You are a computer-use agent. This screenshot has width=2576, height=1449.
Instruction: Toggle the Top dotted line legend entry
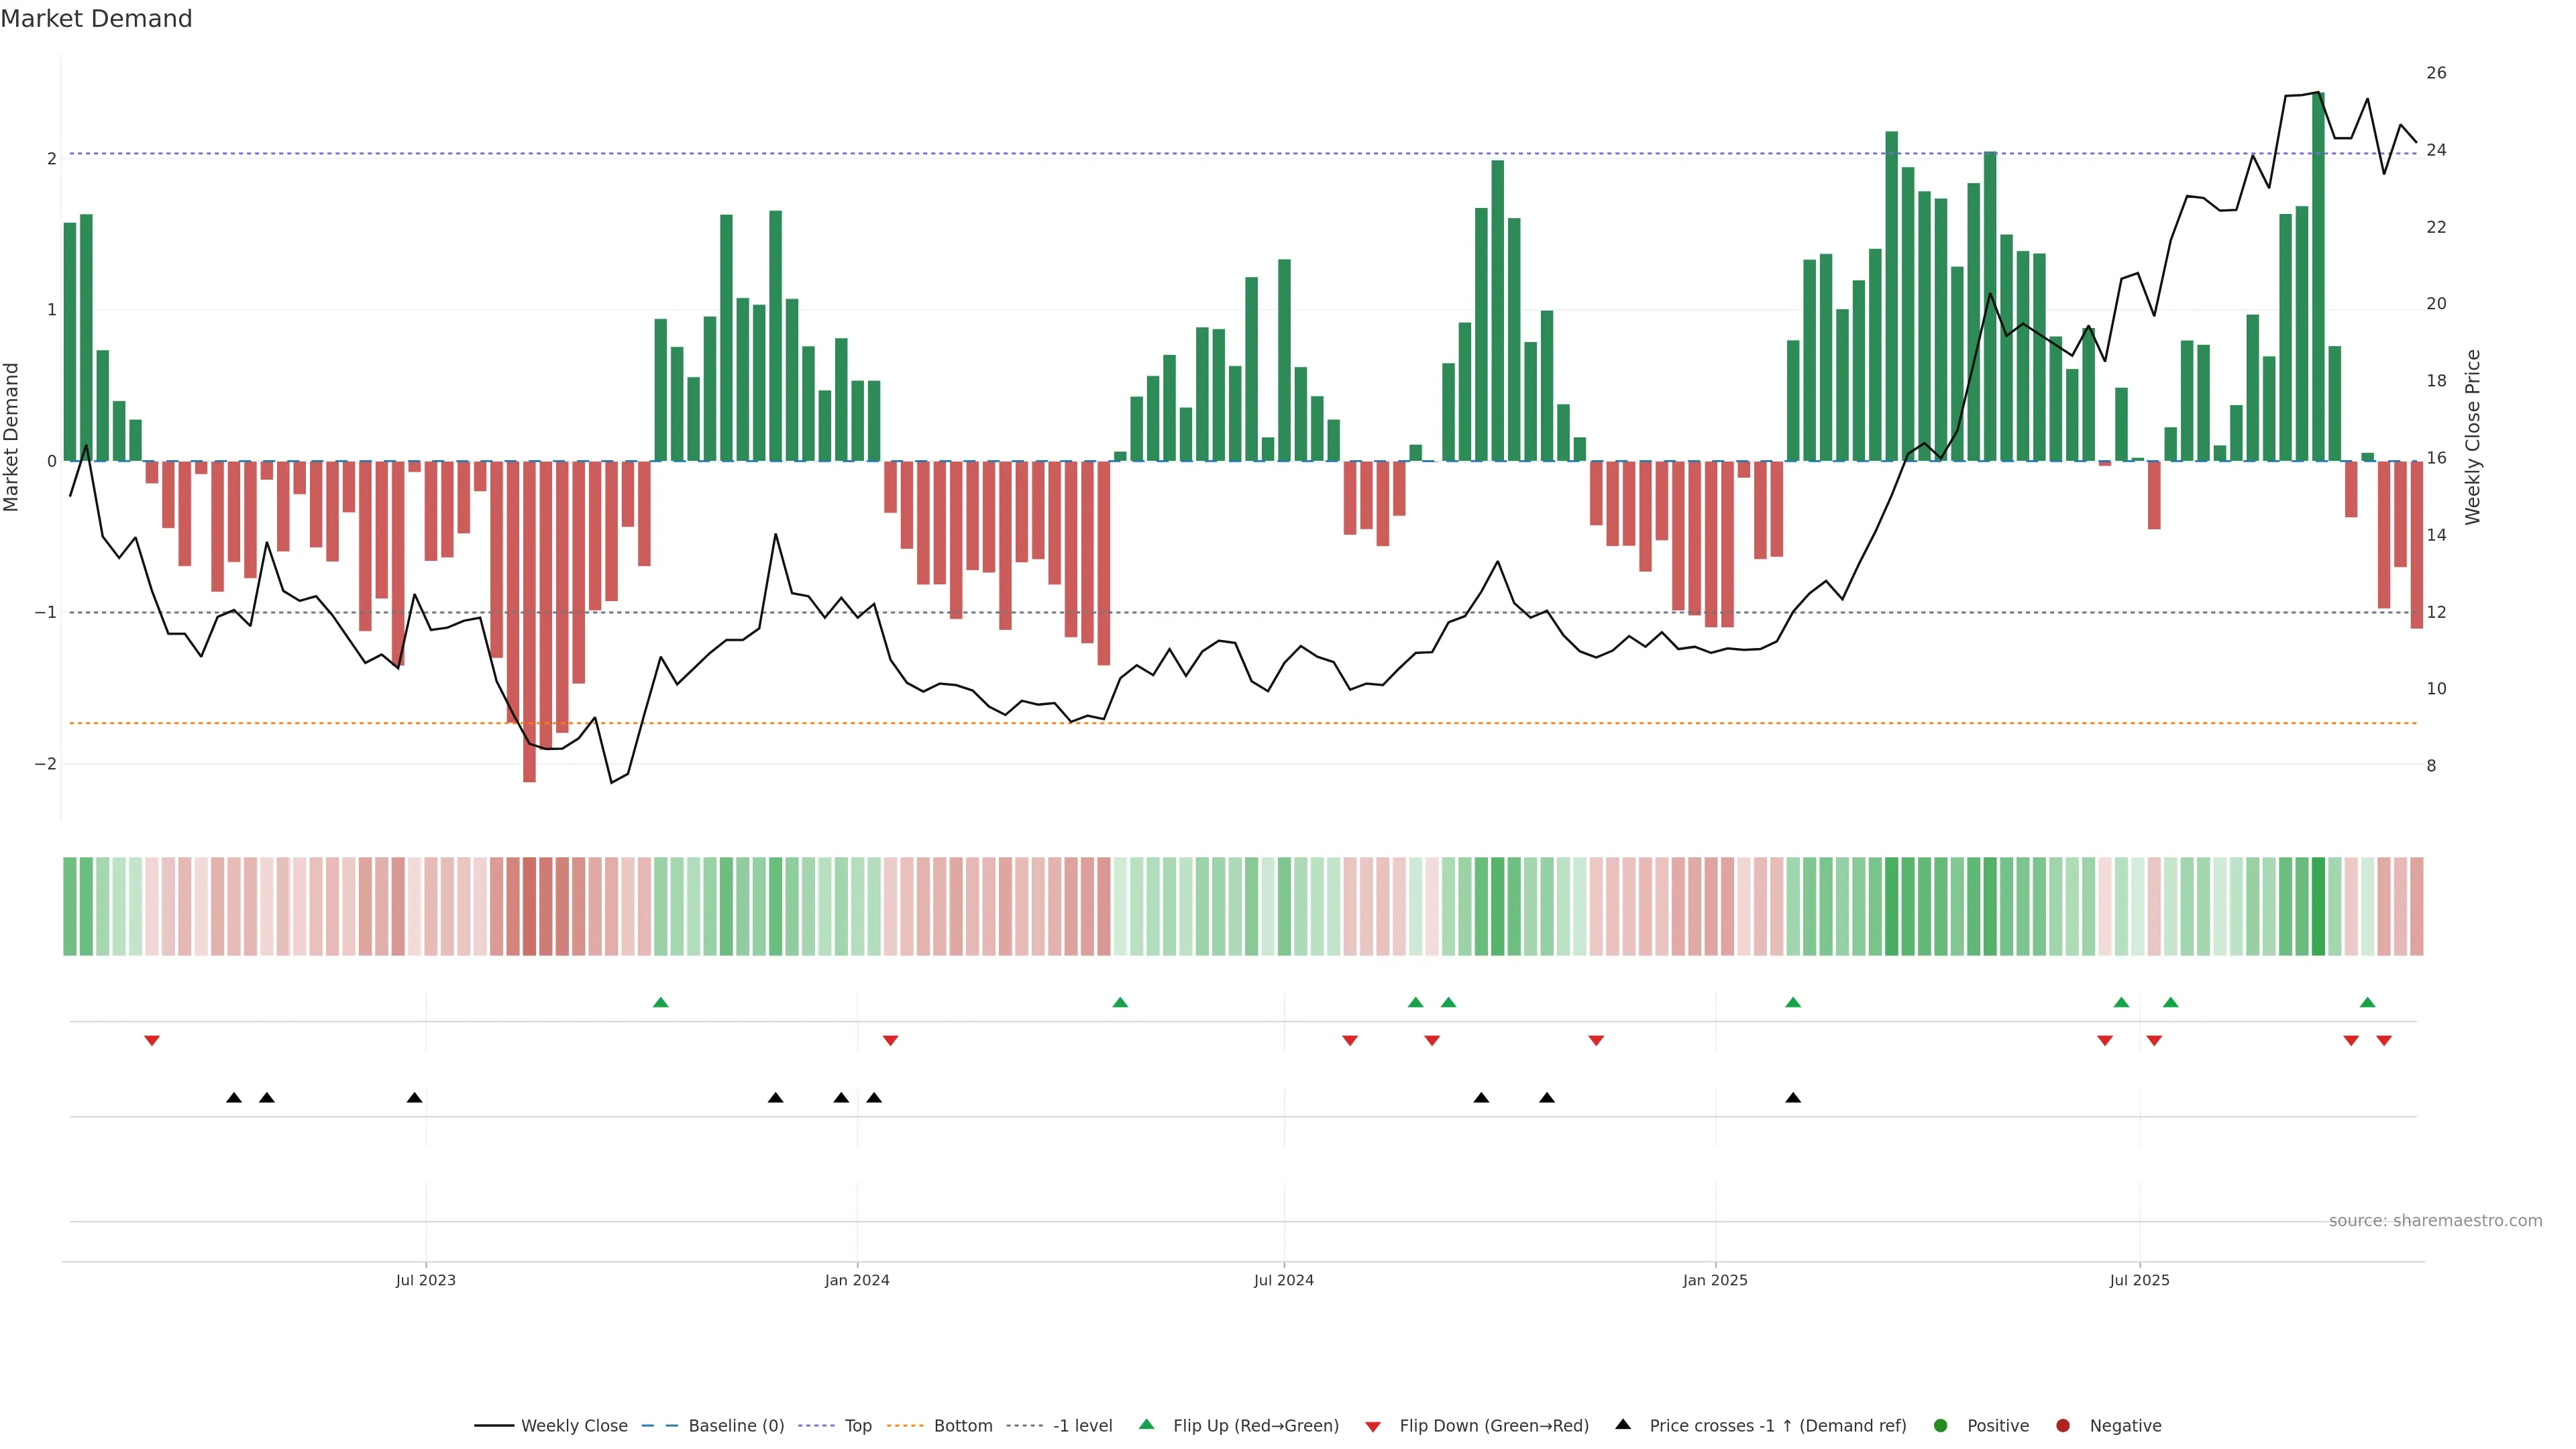pos(857,1425)
